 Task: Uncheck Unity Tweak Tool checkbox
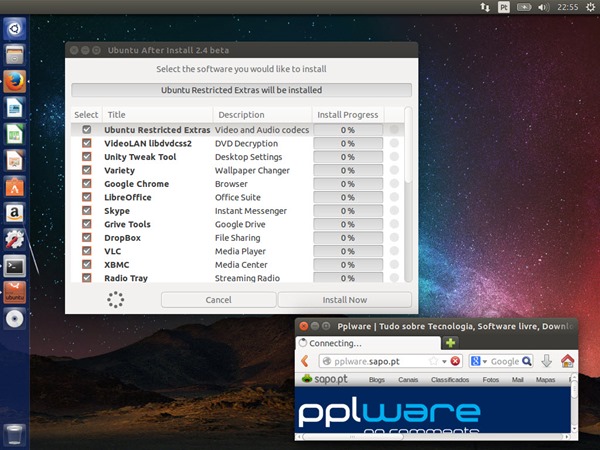point(87,156)
